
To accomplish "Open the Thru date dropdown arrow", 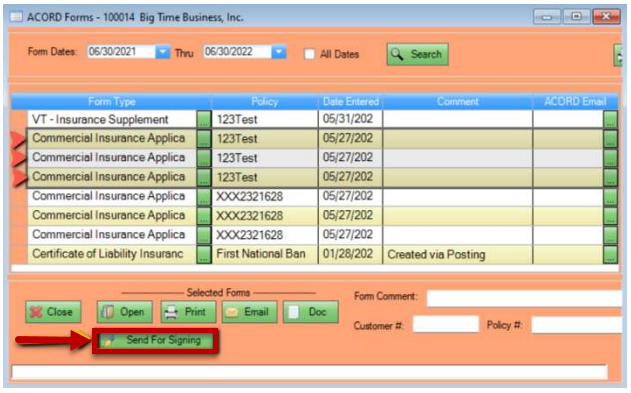I will click(x=278, y=52).
